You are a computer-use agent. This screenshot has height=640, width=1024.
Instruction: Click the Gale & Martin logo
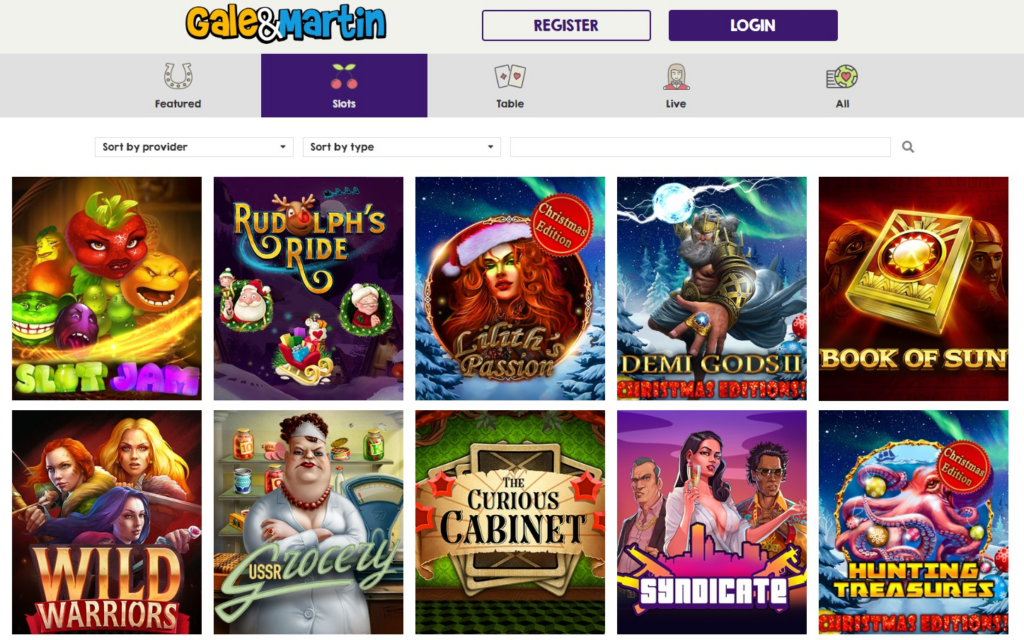point(286,24)
